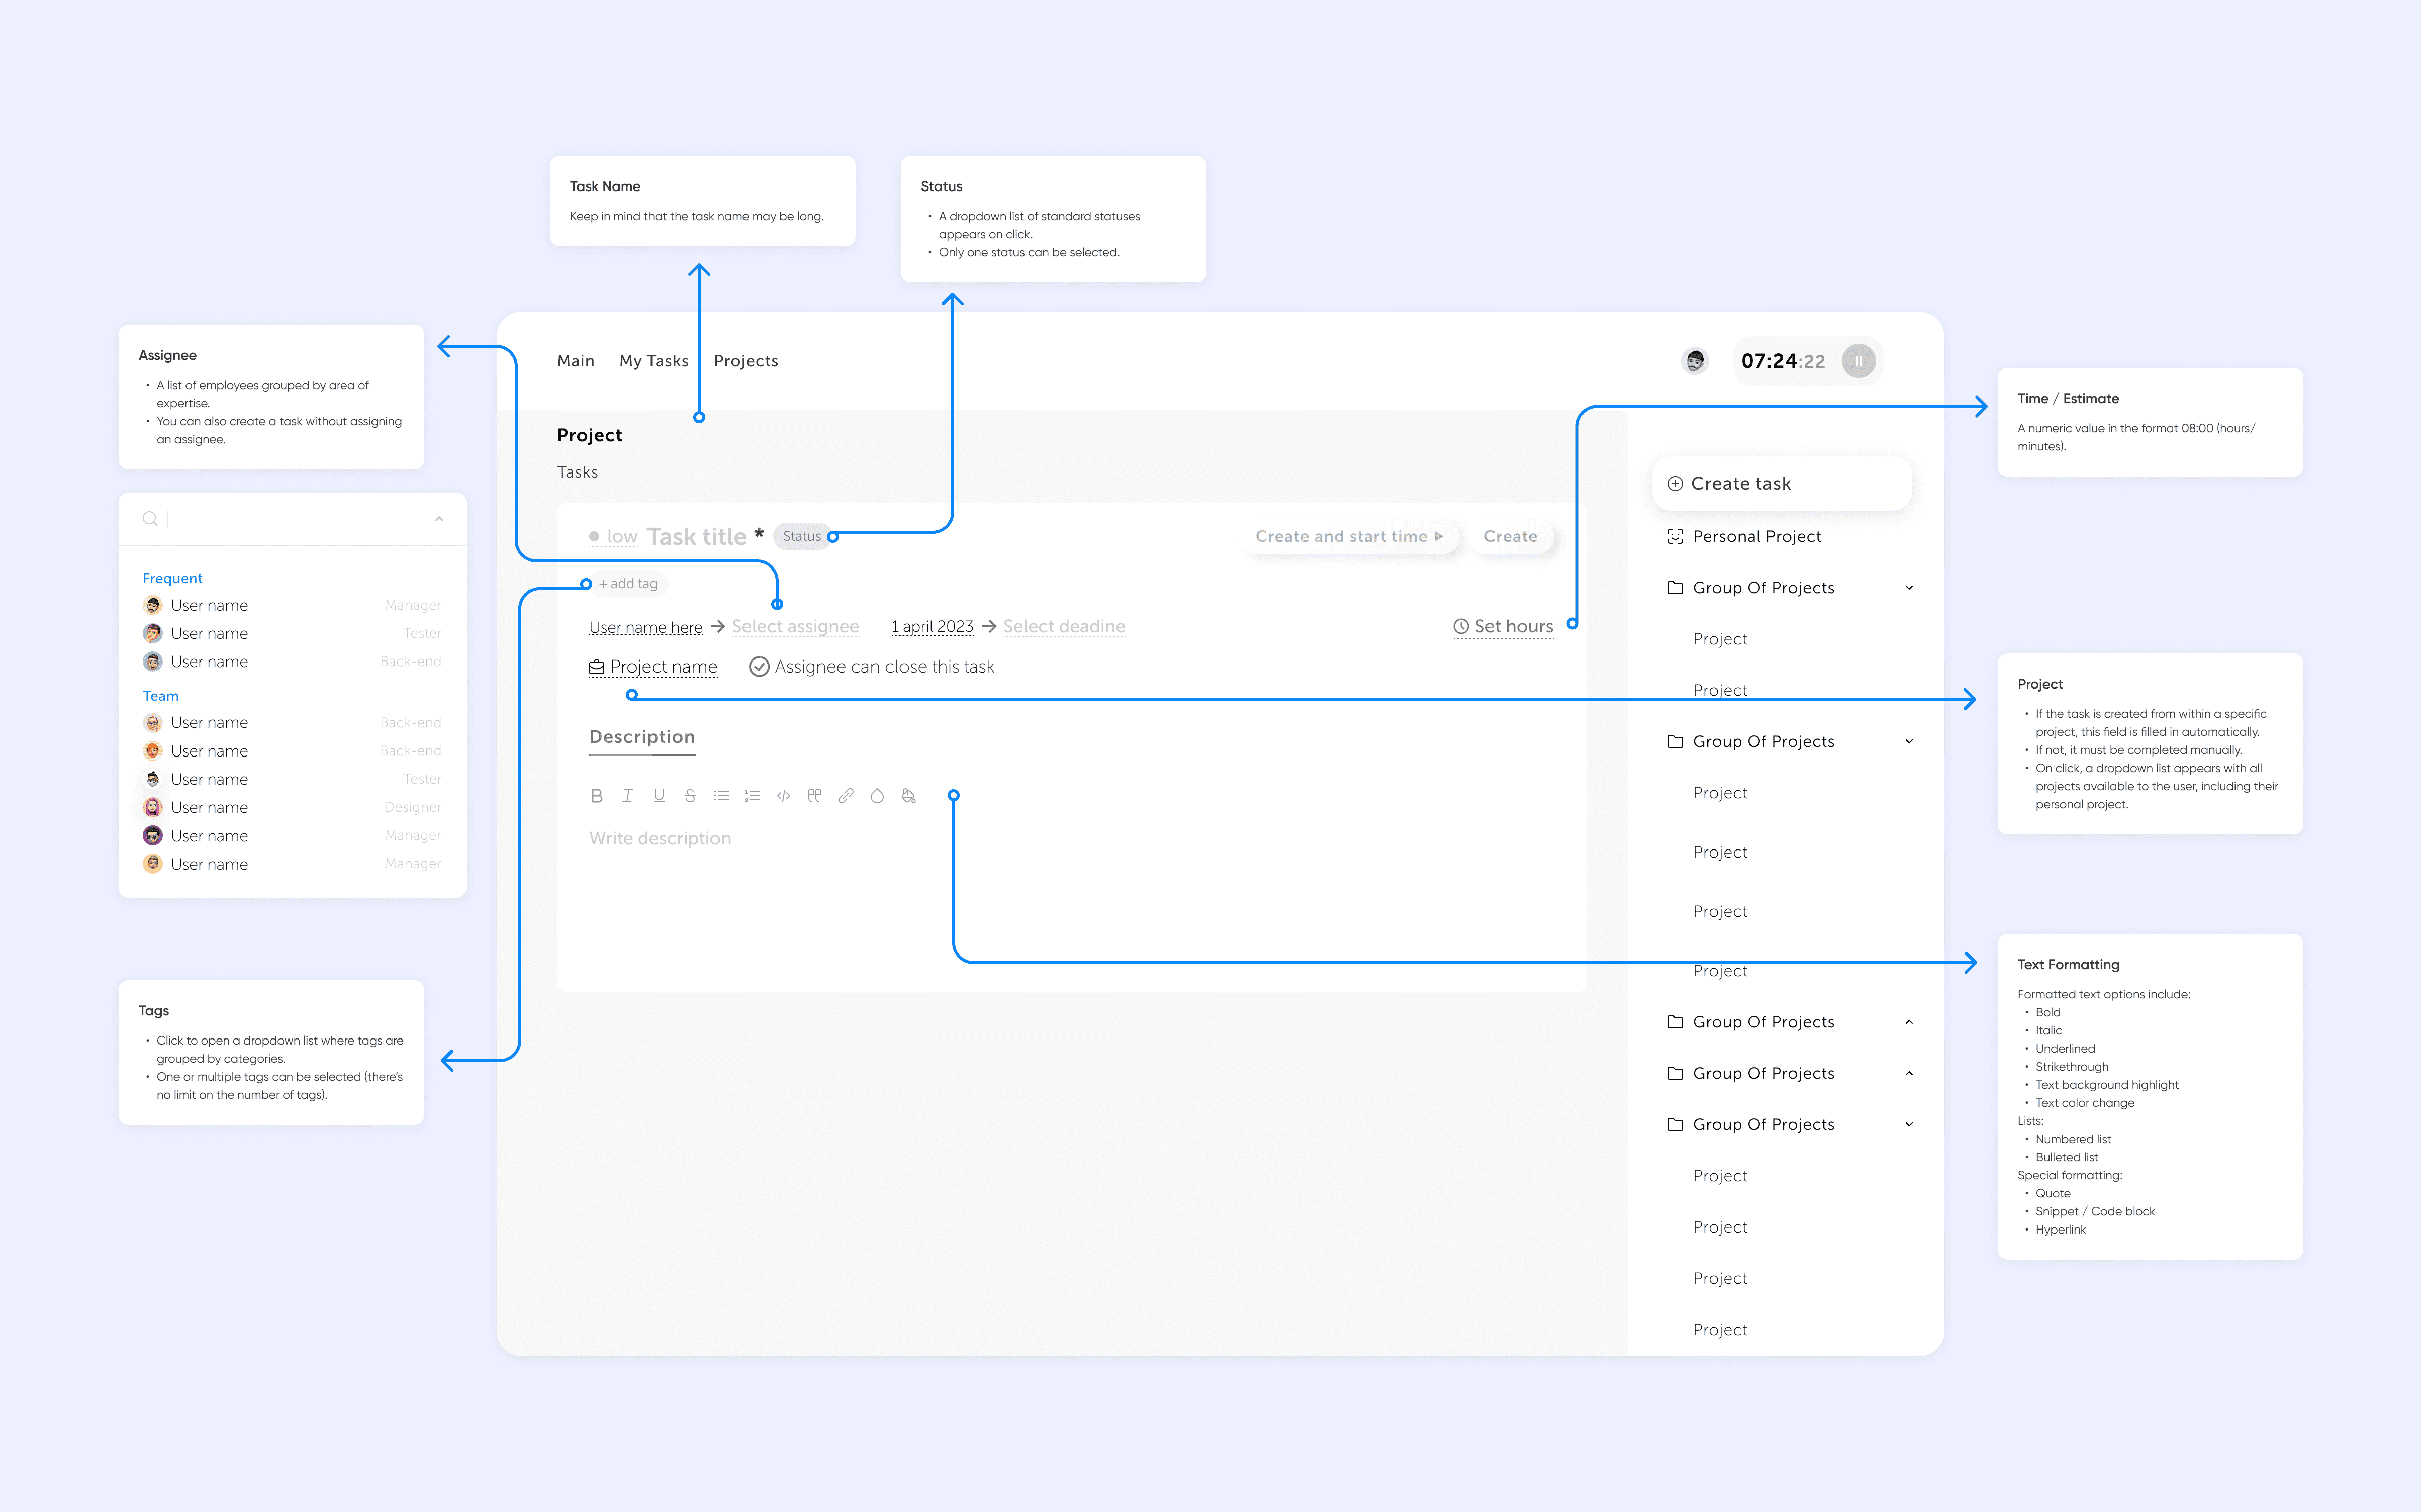Toggle the low priority indicator
2421x1512 pixels.
(x=614, y=537)
